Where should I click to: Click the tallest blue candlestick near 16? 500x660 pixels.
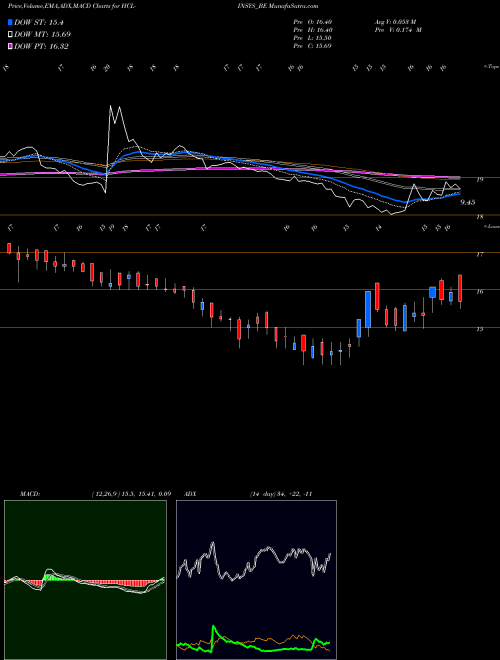point(368,309)
